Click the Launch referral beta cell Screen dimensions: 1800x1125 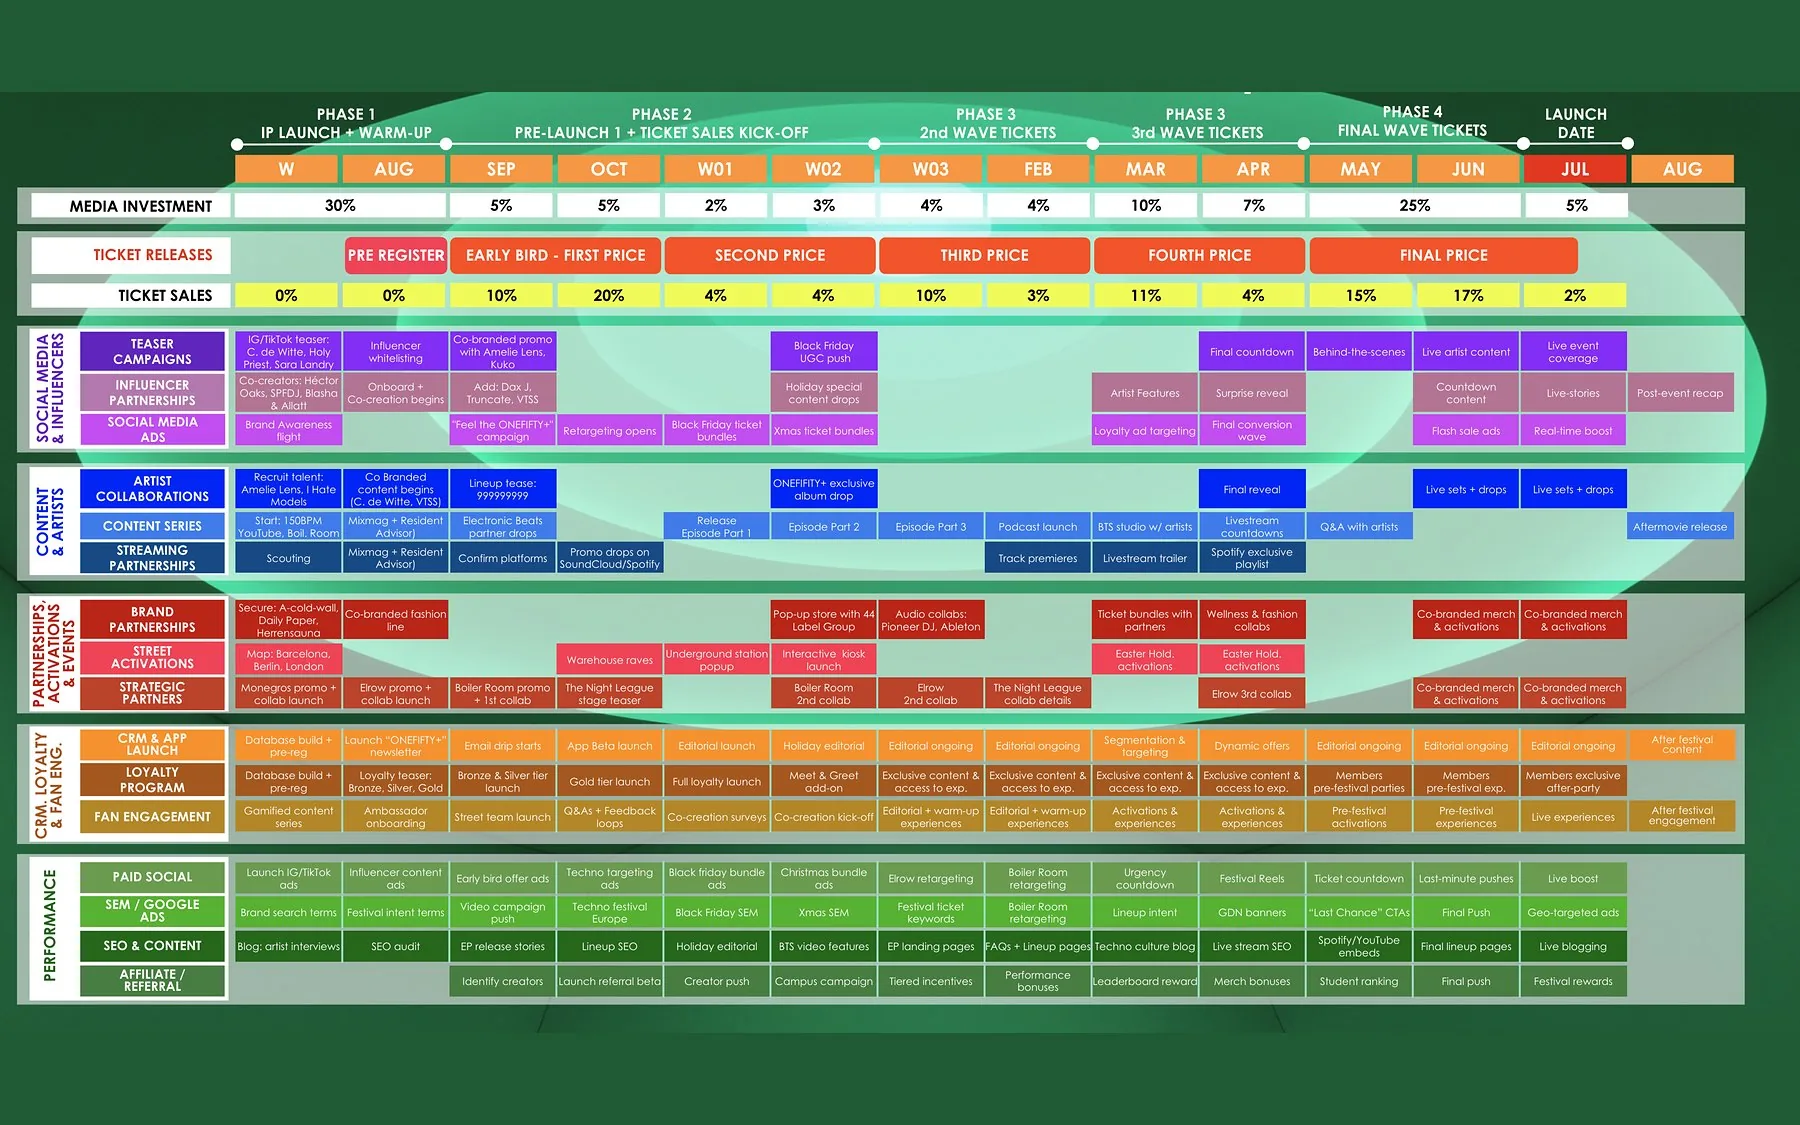(610, 981)
